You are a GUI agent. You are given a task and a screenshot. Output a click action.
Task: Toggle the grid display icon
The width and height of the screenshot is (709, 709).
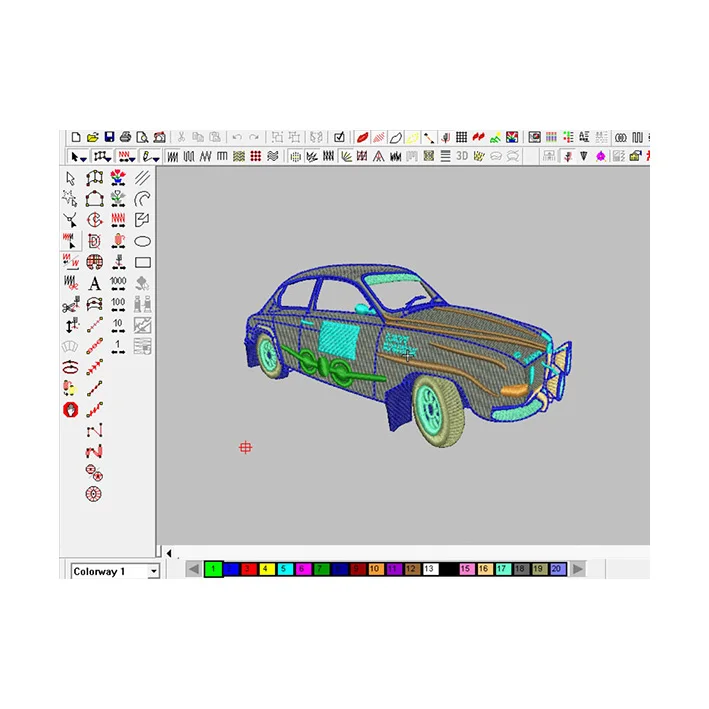coord(461,137)
